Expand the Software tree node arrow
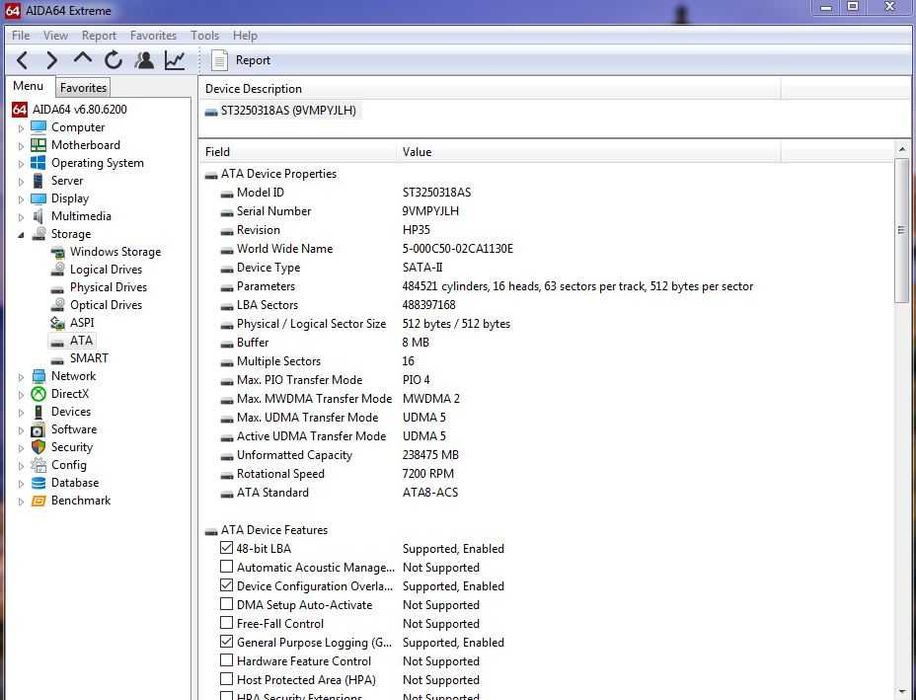Image resolution: width=916 pixels, height=700 pixels. 21,431
